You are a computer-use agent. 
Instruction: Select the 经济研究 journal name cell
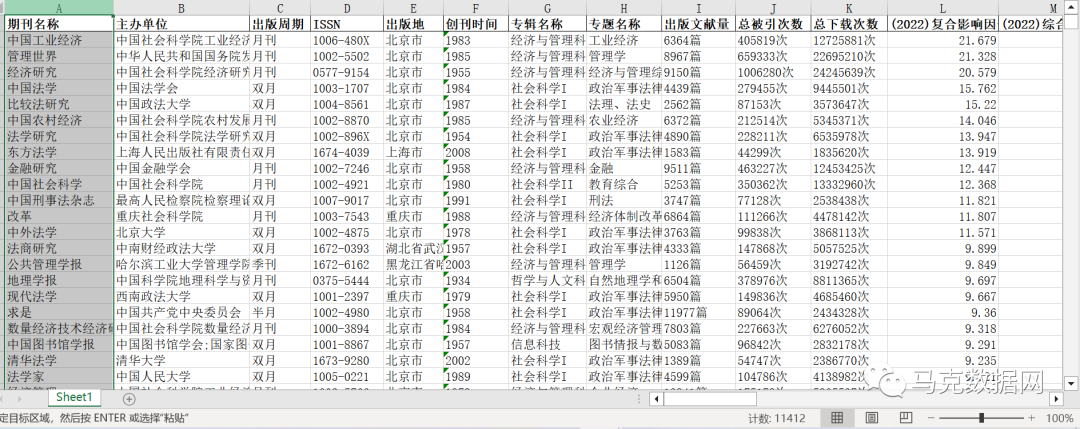[x=59, y=72]
